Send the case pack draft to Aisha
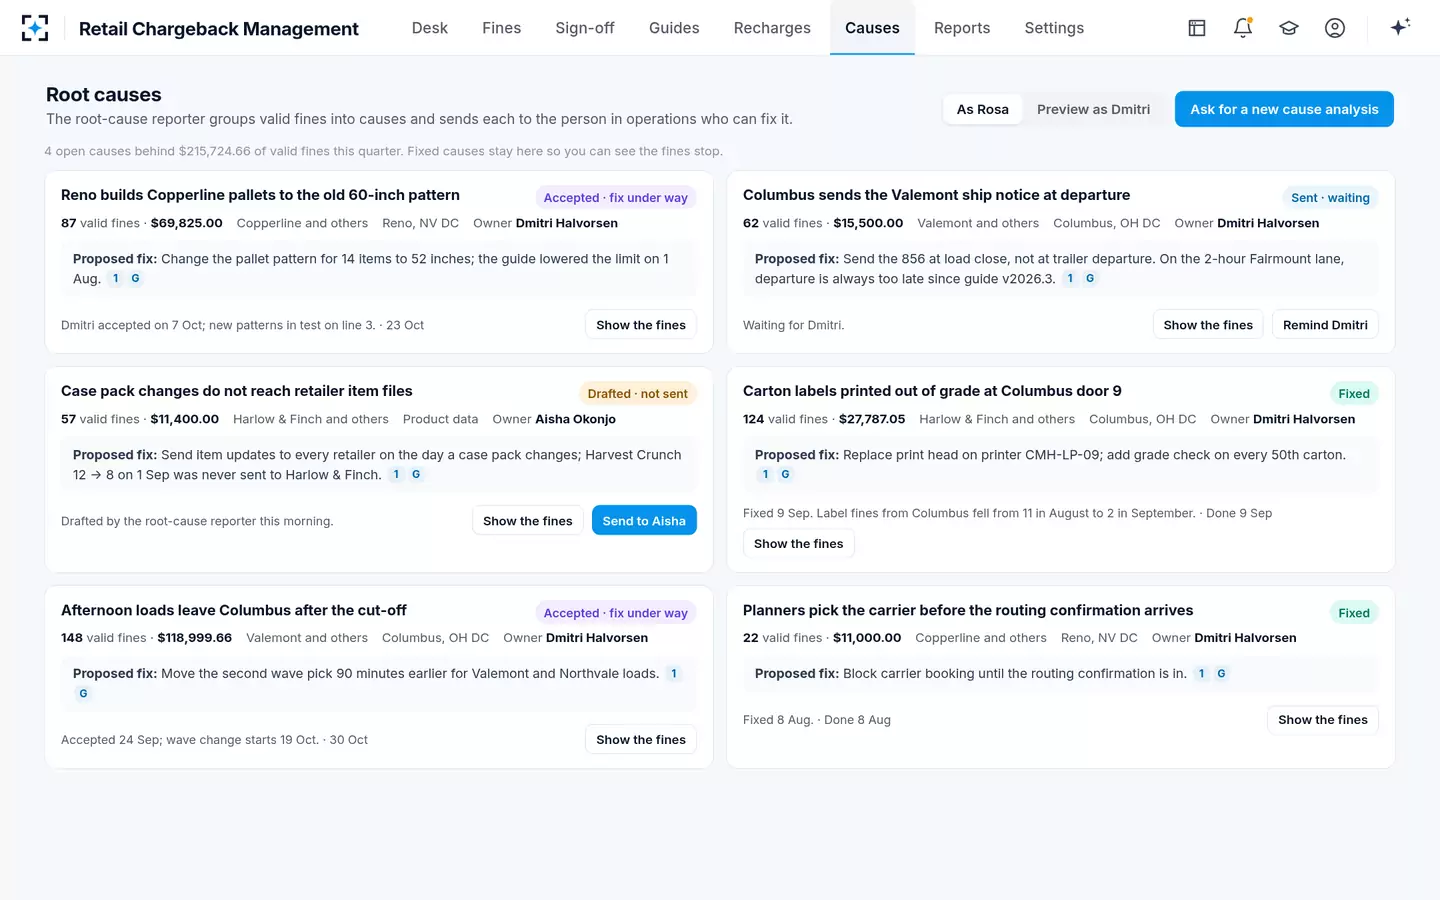Viewport: 1440px width, 900px height. [x=644, y=521]
